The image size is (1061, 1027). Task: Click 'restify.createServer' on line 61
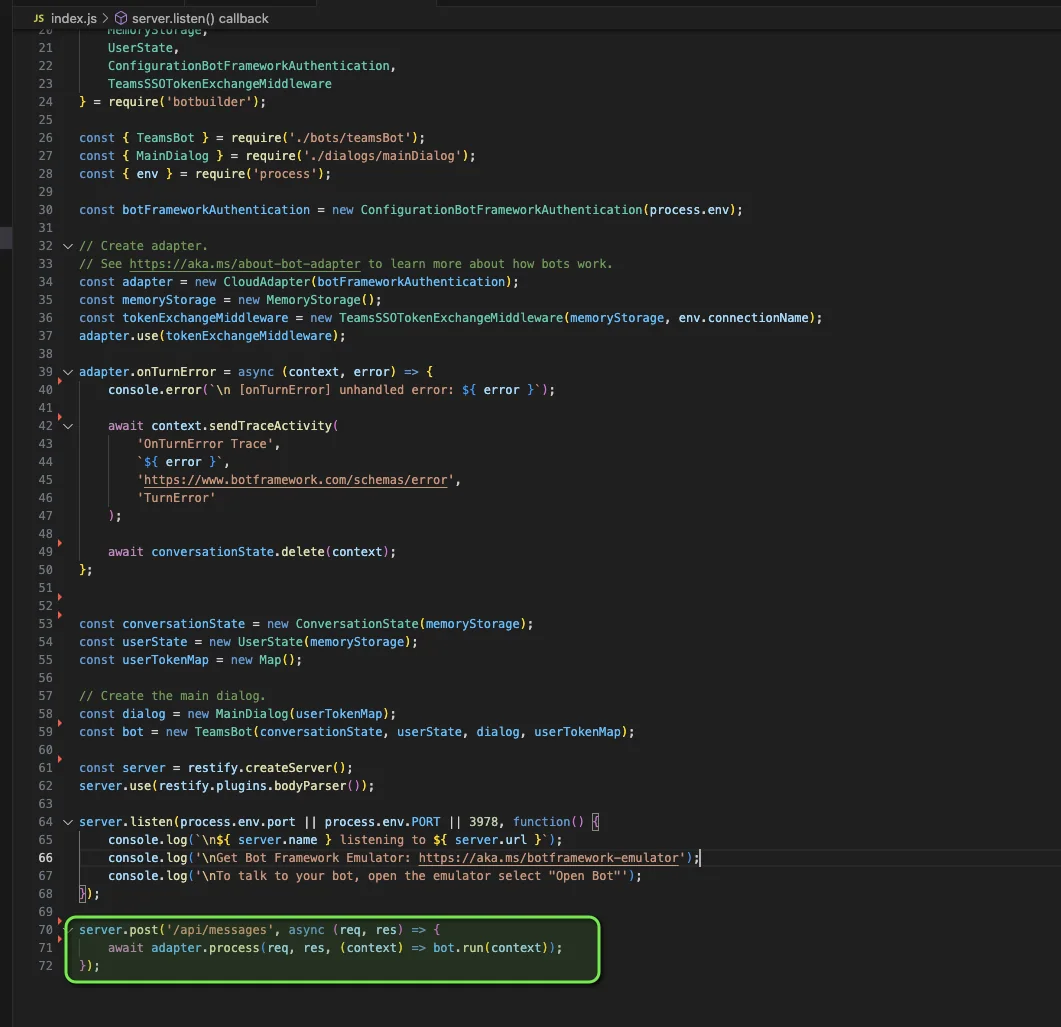pos(260,768)
